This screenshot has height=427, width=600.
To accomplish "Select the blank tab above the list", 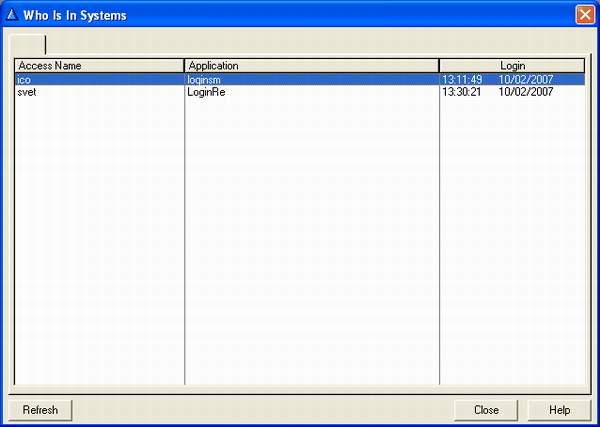I will [x=27, y=45].
